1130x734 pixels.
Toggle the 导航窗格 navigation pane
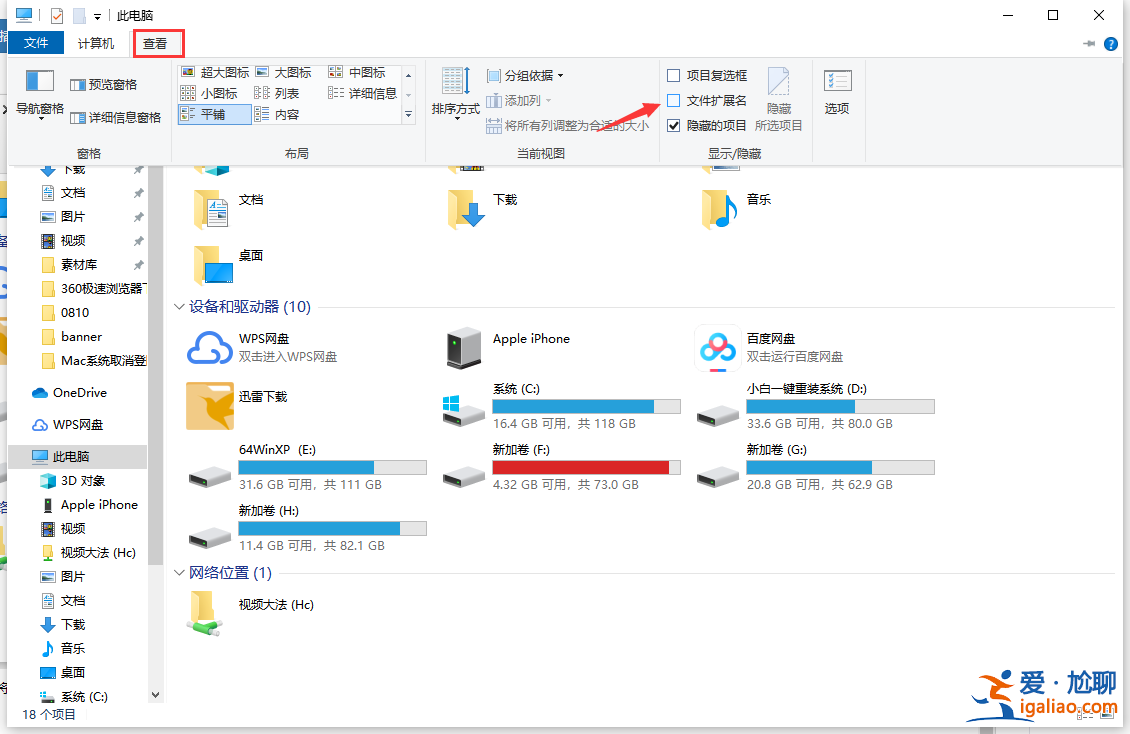click(x=38, y=97)
